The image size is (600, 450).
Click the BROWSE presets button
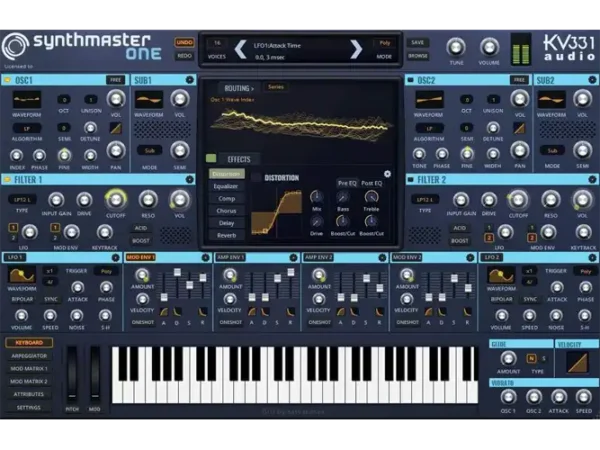417,56
